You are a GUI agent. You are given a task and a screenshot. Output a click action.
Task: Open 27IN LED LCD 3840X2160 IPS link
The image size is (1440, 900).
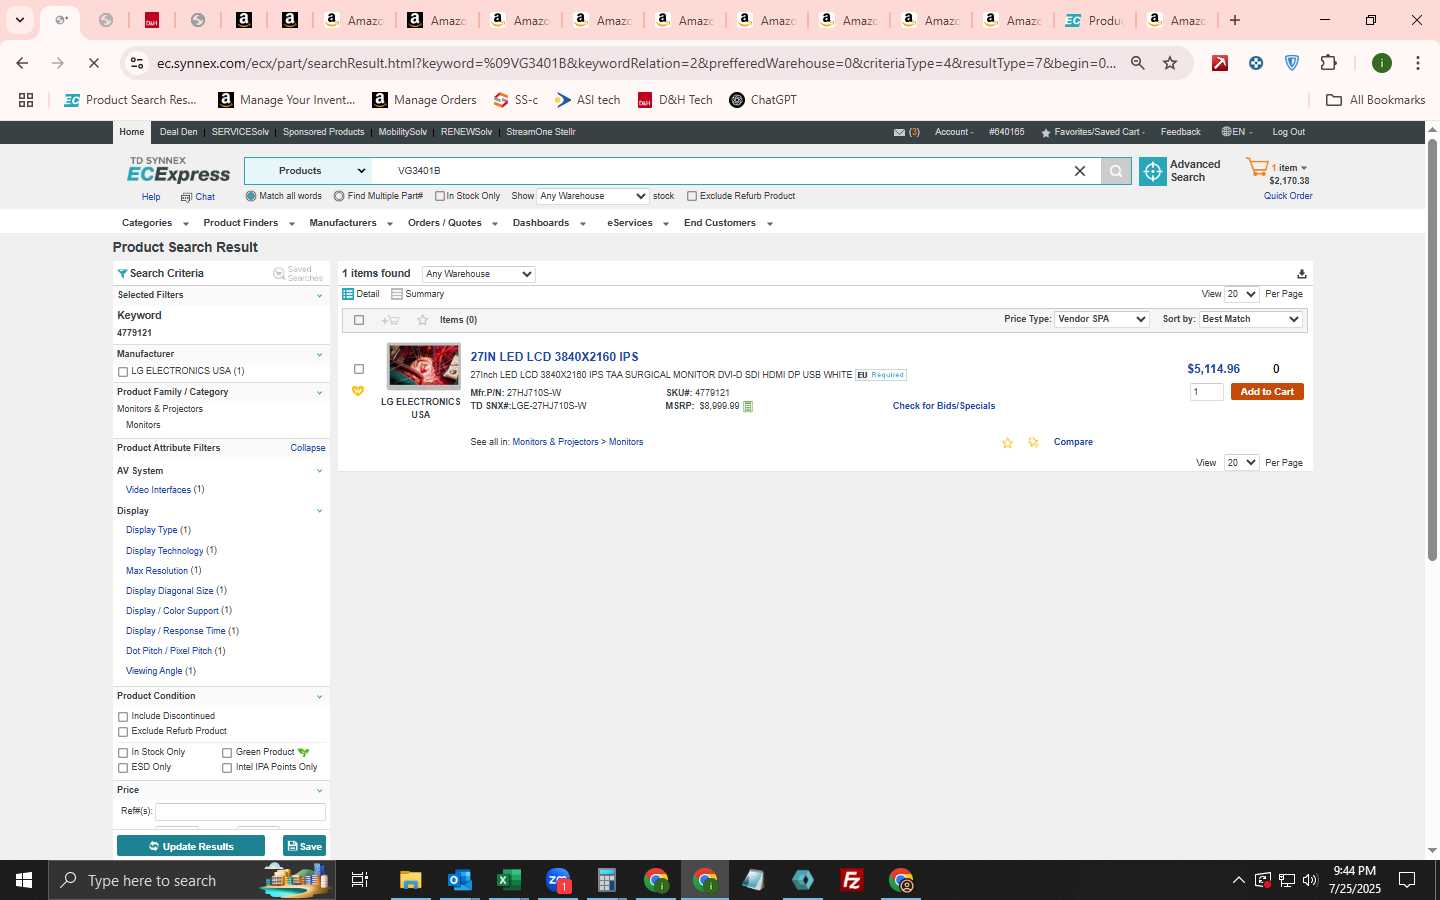[554, 357]
